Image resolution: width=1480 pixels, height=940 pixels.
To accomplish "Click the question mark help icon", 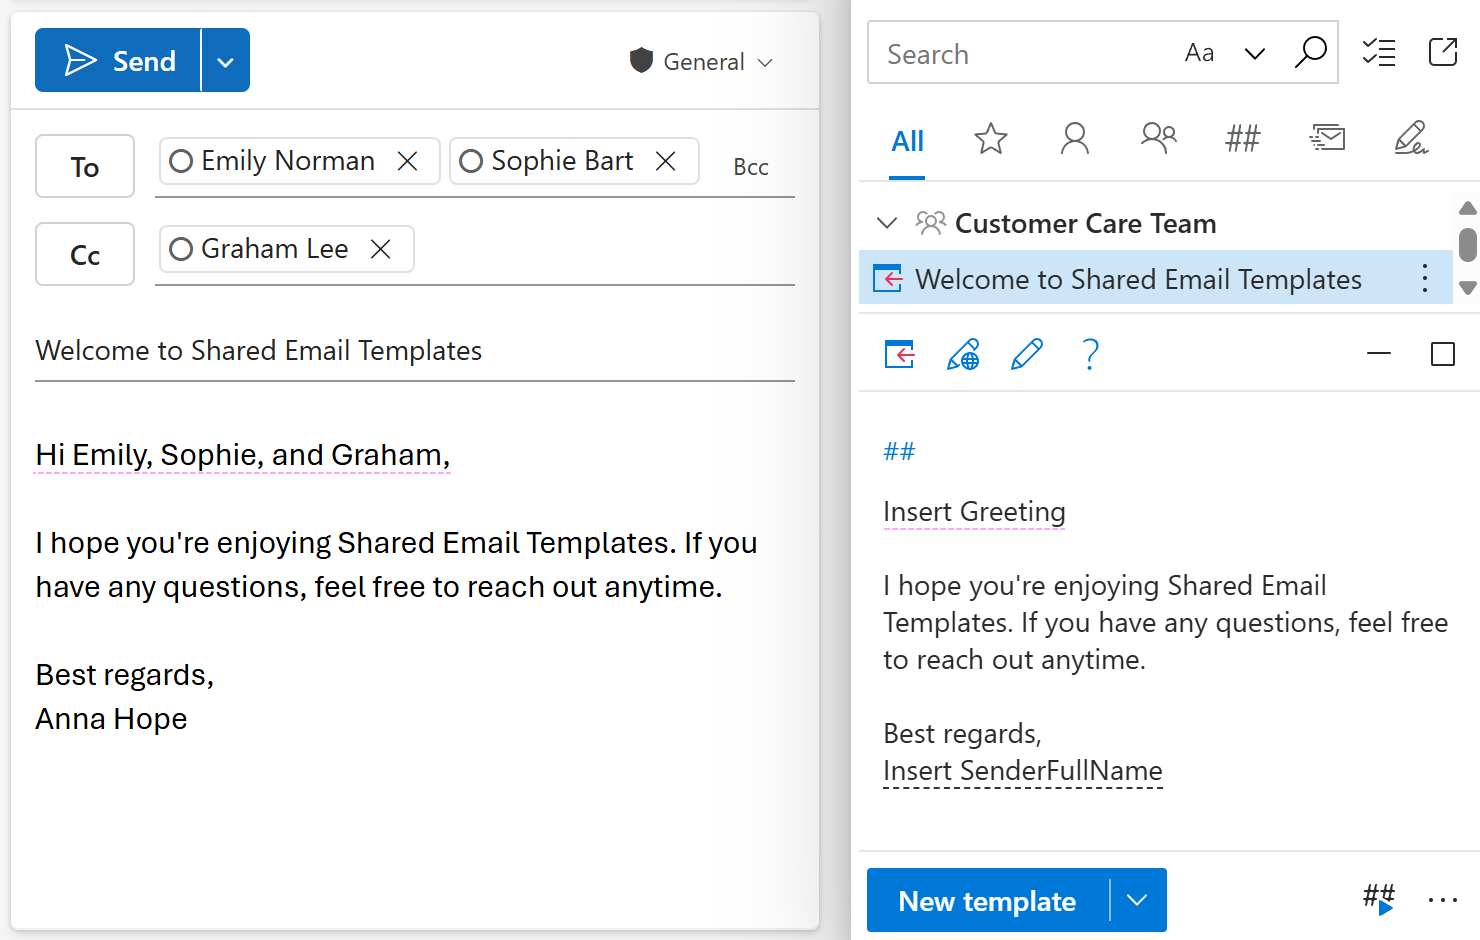I will tap(1091, 354).
